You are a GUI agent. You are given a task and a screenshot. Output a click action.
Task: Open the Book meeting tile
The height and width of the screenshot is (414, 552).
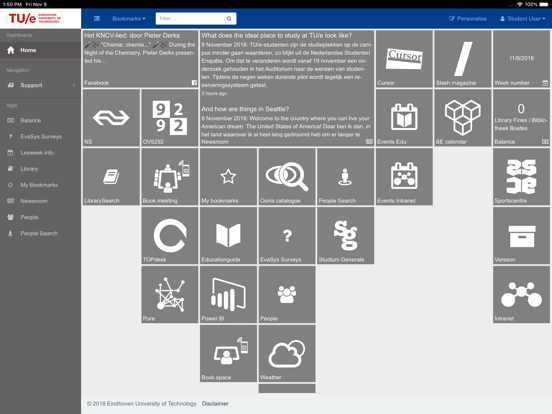[x=170, y=176]
